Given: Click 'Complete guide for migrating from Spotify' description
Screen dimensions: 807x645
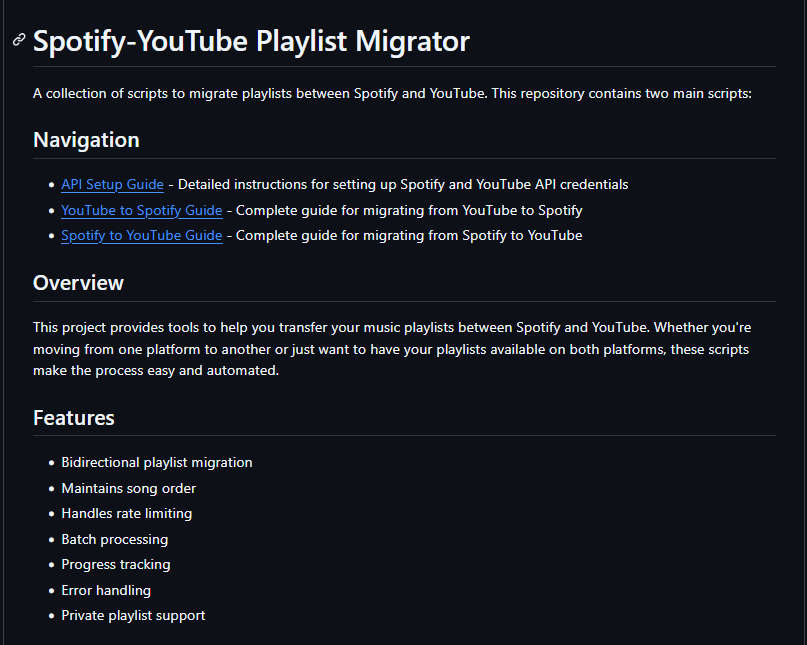Looking at the screenshot, I should [x=409, y=235].
